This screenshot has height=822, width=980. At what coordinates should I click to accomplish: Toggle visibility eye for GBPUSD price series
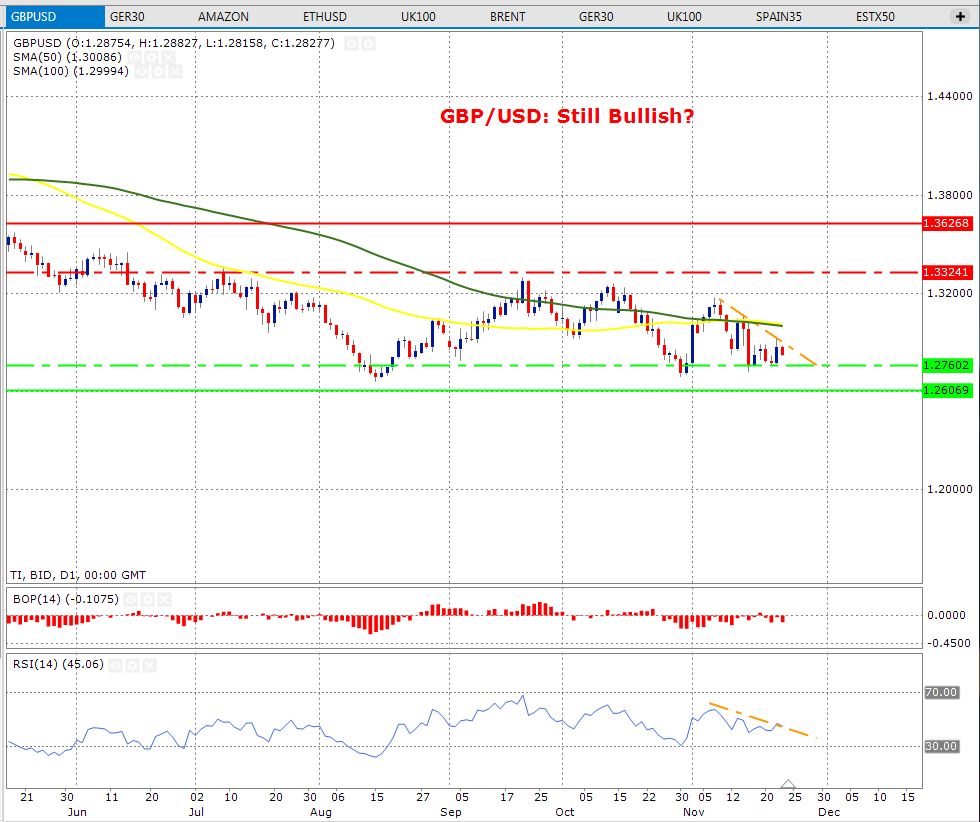click(x=351, y=43)
